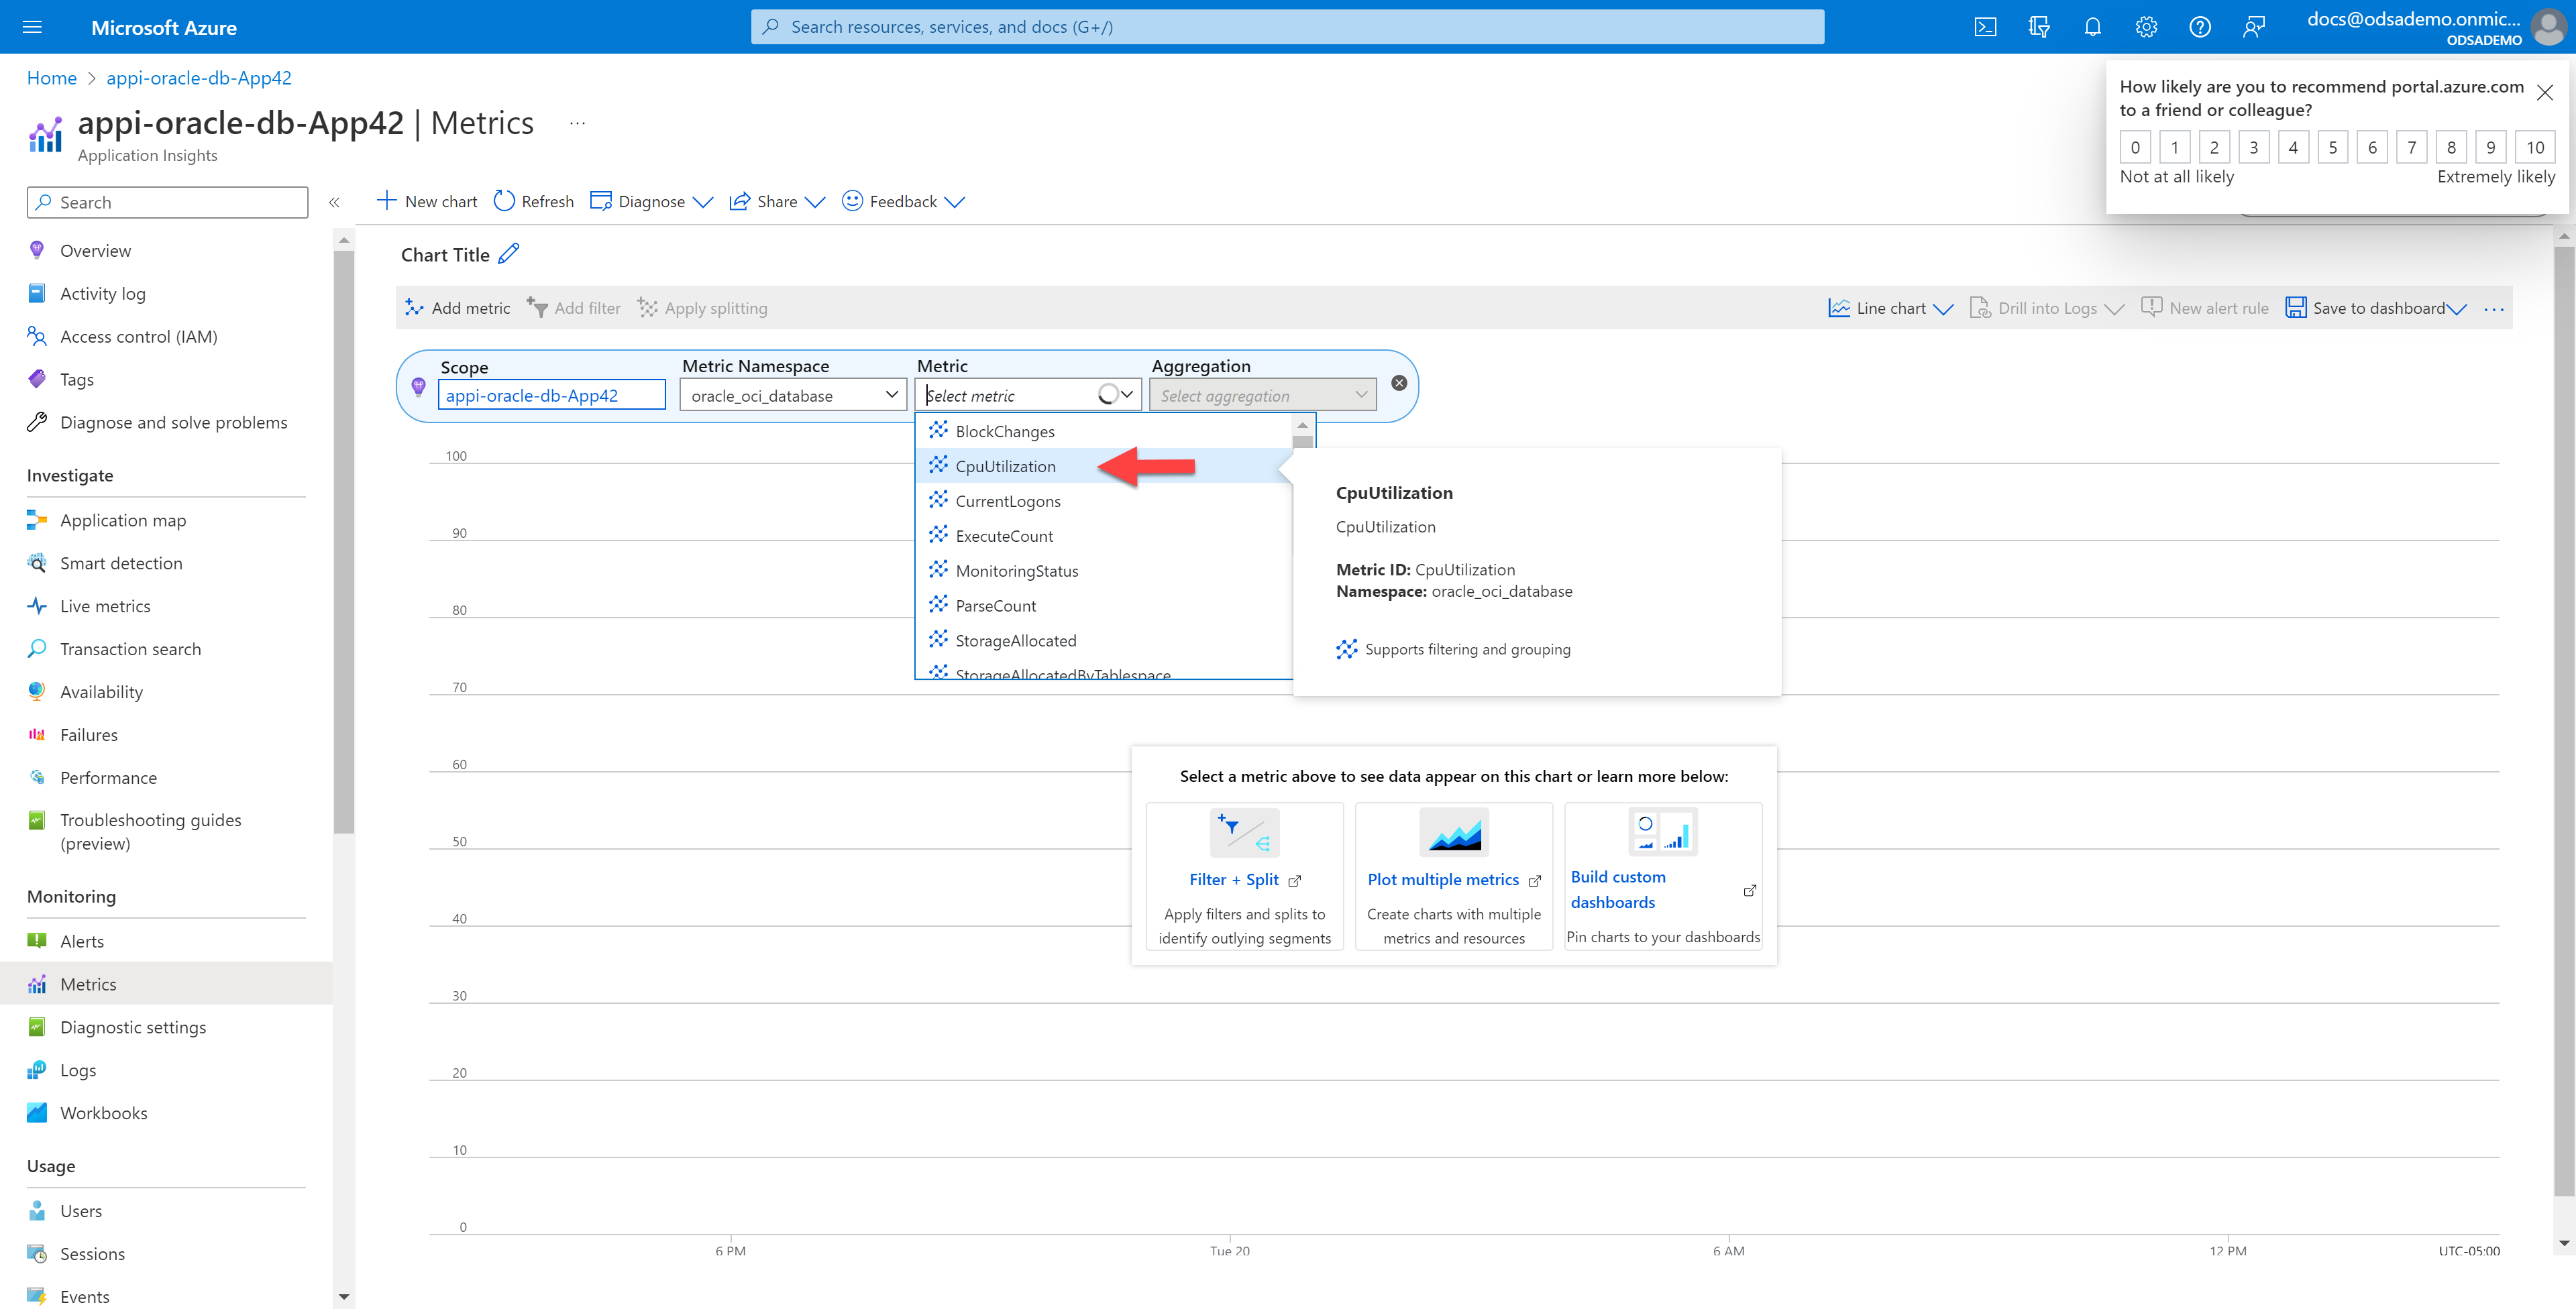2576x1309 pixels.
Task: Choose StorageAllocated metric
Action: click(1104, 640)
